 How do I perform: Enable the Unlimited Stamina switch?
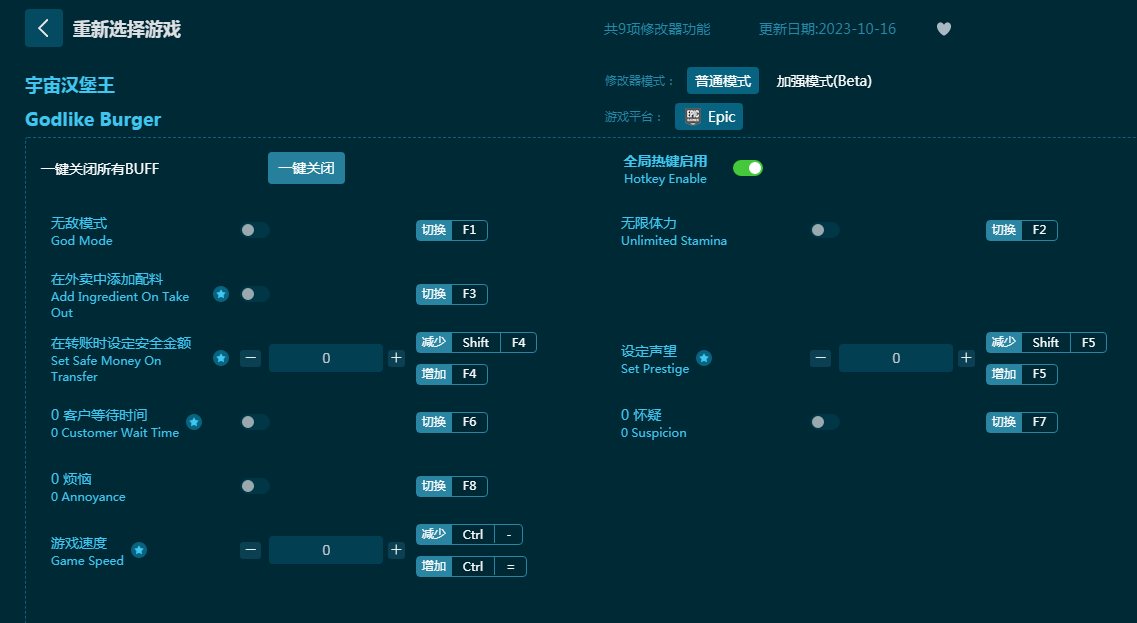825,230
